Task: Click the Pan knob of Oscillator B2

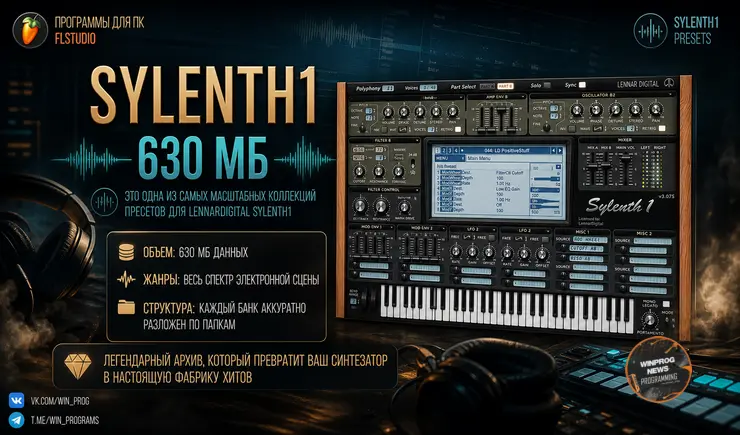Action: tap(656, 109)
